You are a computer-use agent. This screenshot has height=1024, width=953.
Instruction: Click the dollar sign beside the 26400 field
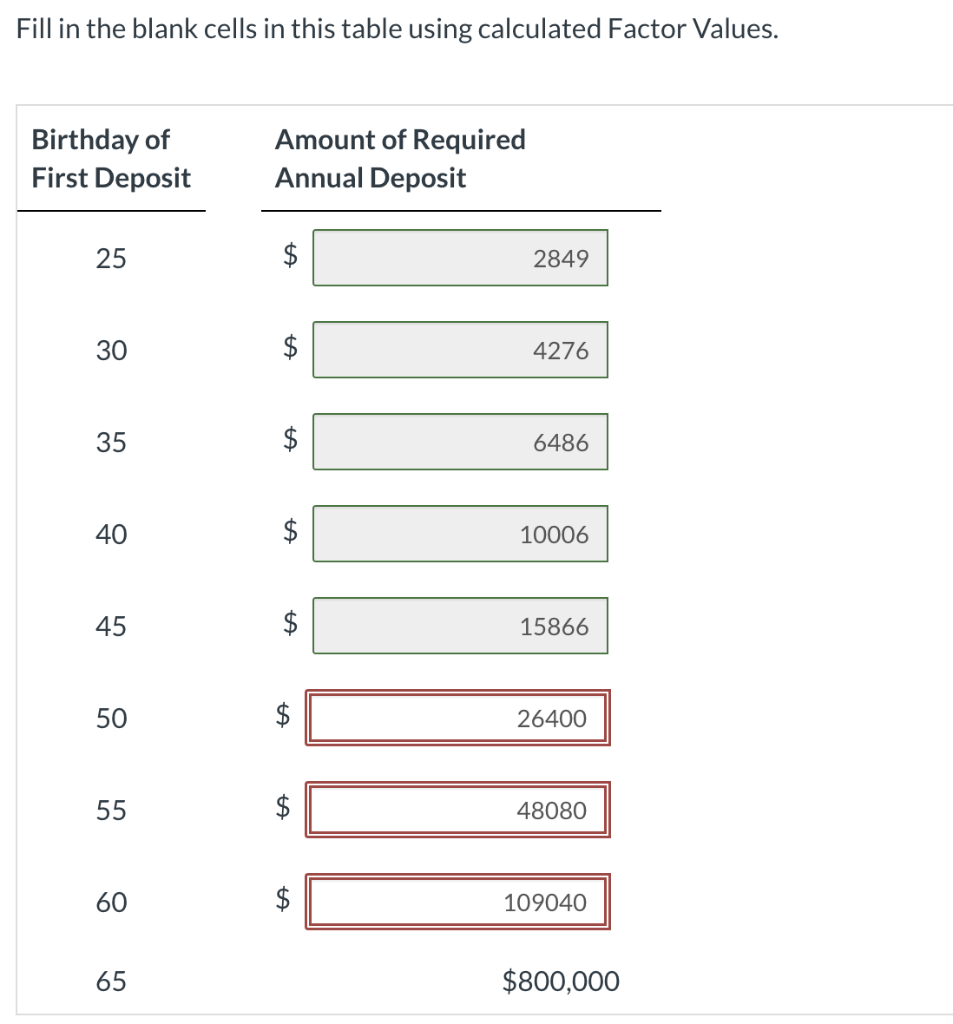pyautogui.click(x=286, y=718)
